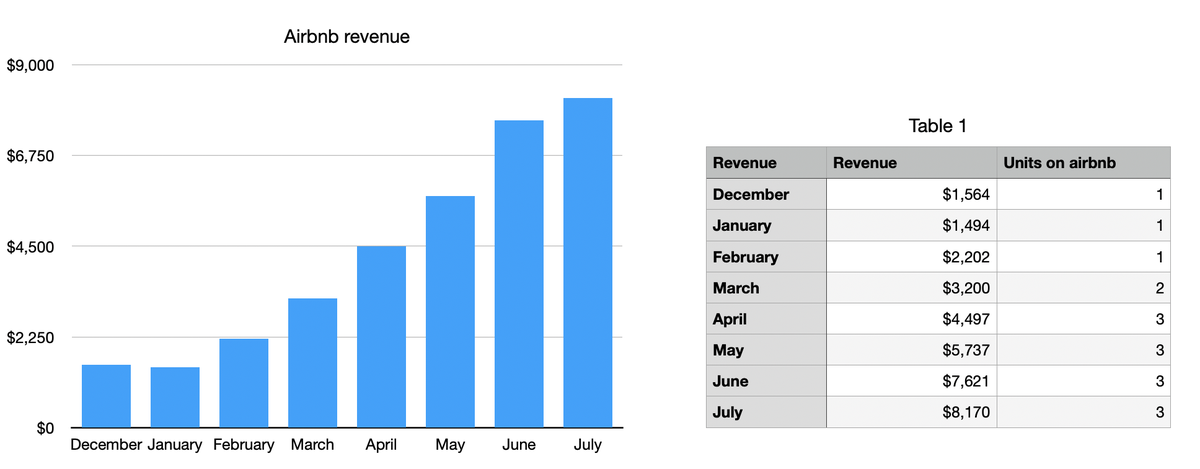
Task: Click June label under chart axis
Action: pos(519,445)
